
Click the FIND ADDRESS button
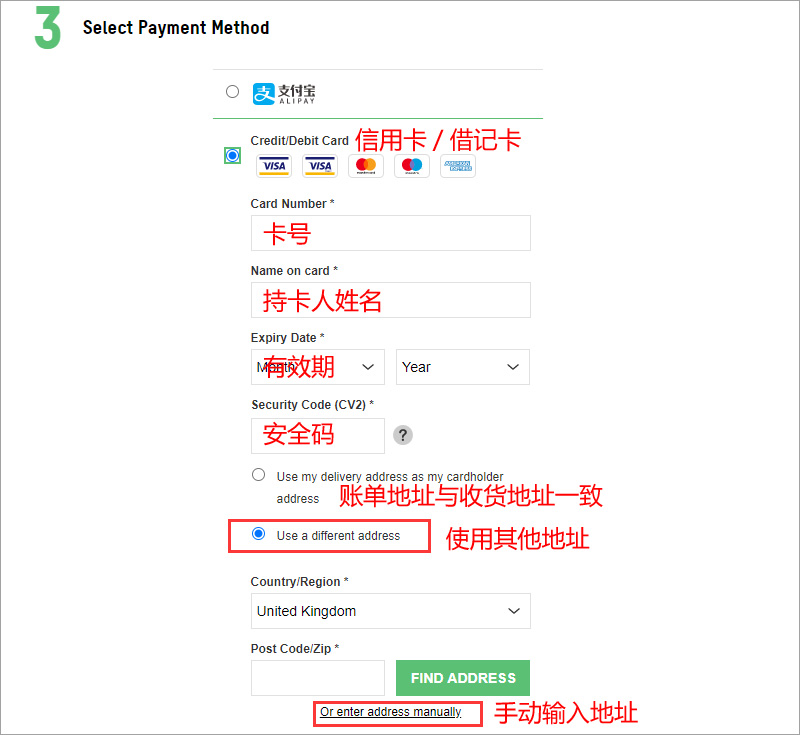click(x=463, y=678)
